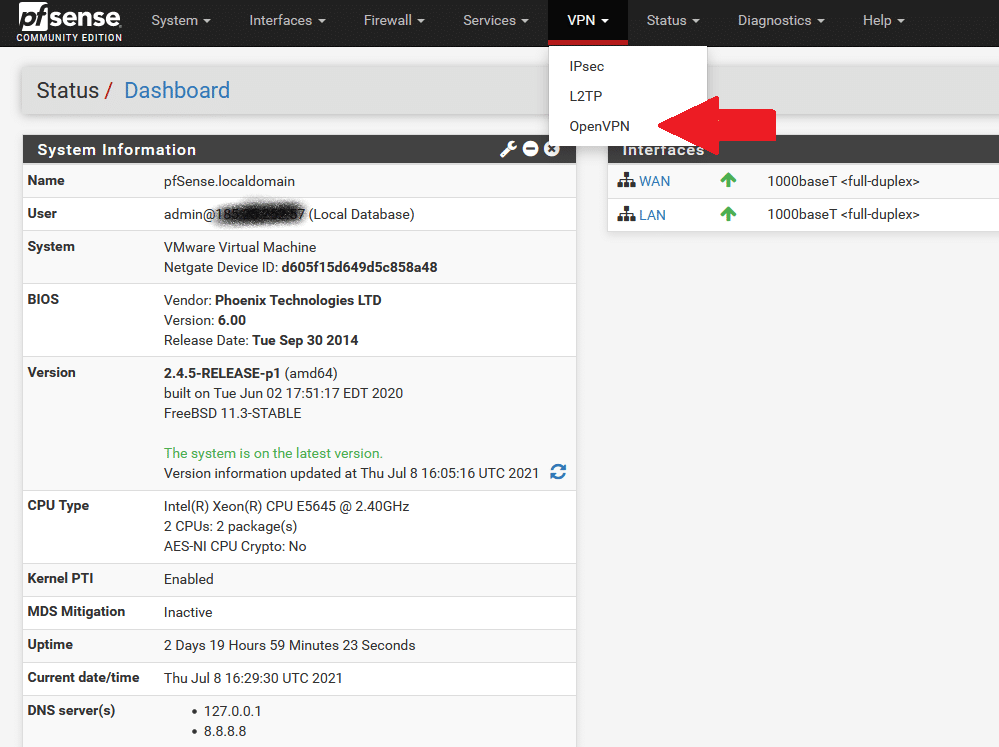The height and width of the screenshot is (747, 999).
Task: Refresh version information with circular arrows icon
Action: pyautogui.click(x=558, y=472)
